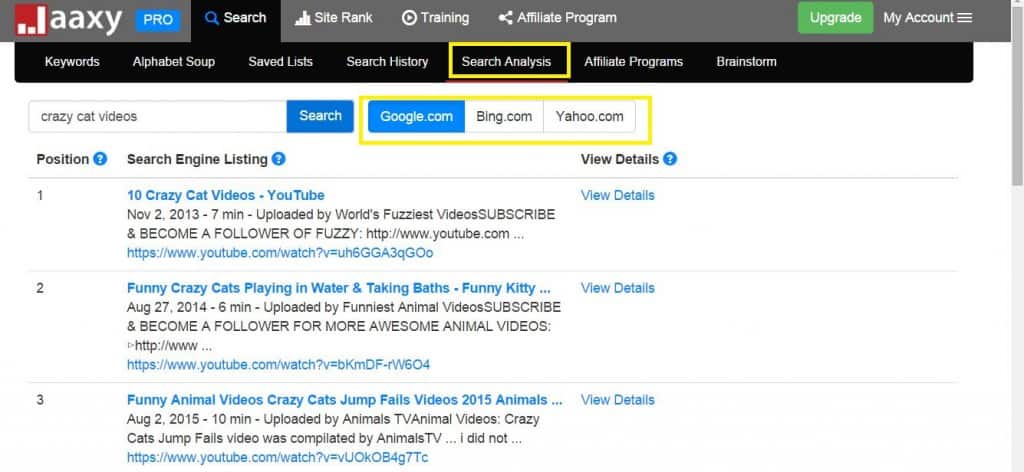1024x472 pixels.
Task: Open the Site Rank top menu
Action: coord(334,18)
